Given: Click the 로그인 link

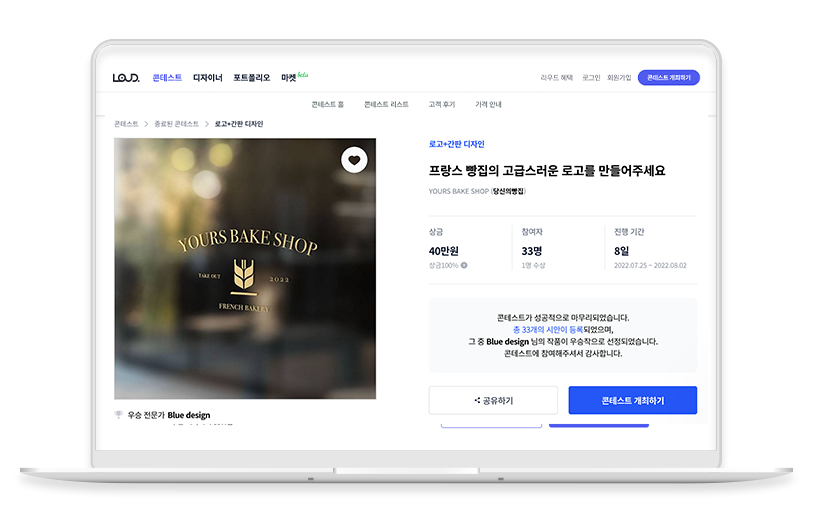Looking at the screenshot, I should (x=591, y=78).
